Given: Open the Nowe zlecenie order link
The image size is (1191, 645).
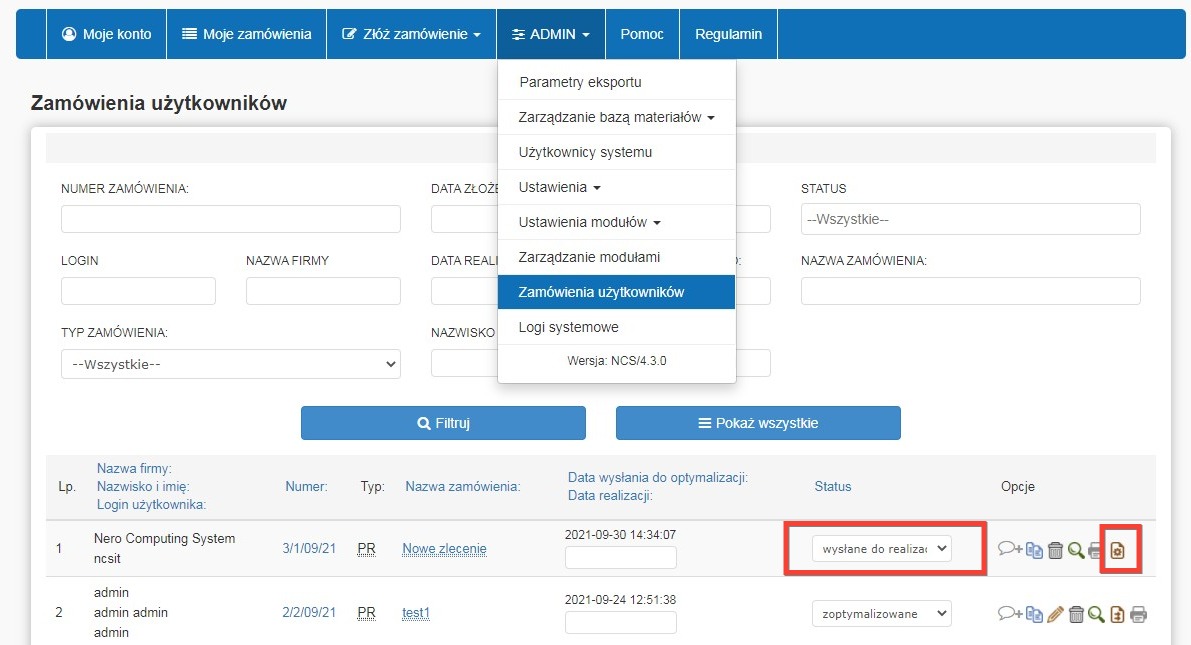Looking at the screenshot, I should [444, 549].
